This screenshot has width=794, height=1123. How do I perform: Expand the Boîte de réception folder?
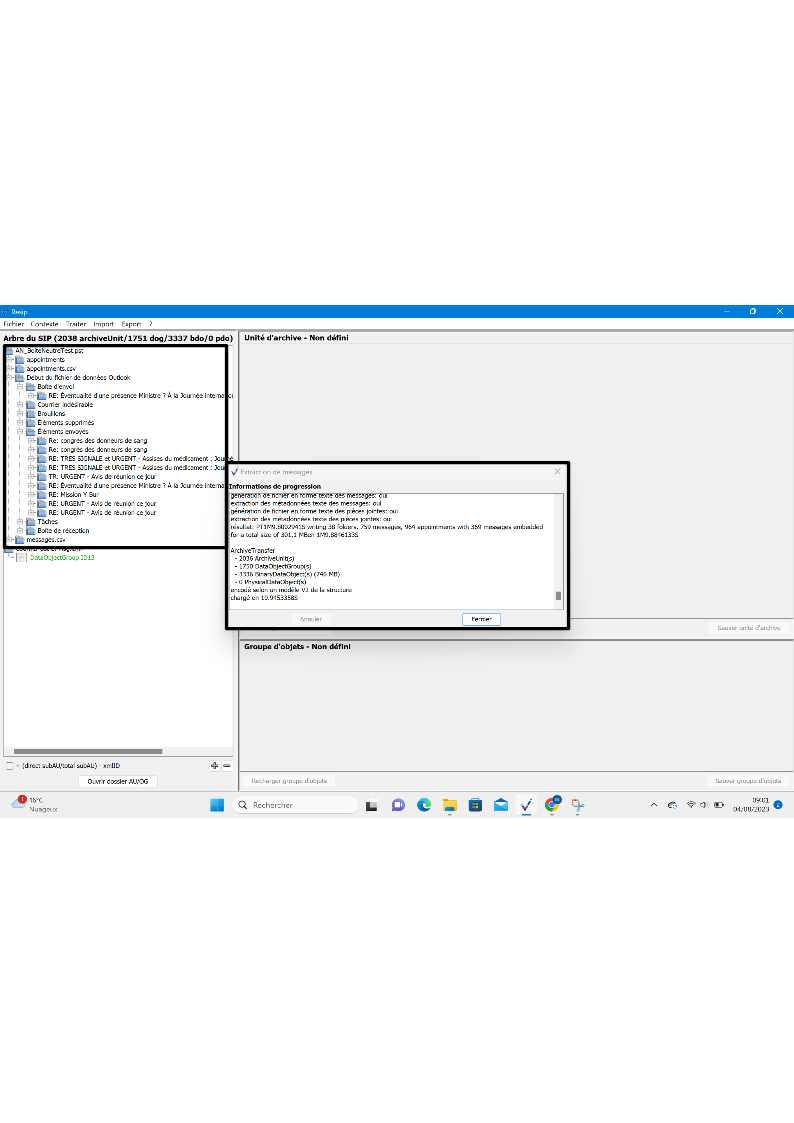(x=20, y=530)
